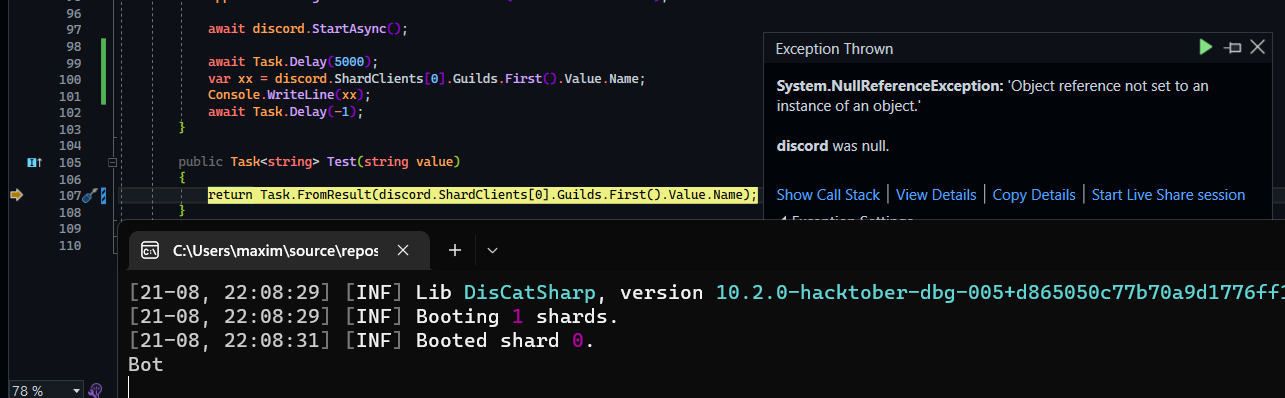Collapse the Test method using the outlining box

click(113, 162)
